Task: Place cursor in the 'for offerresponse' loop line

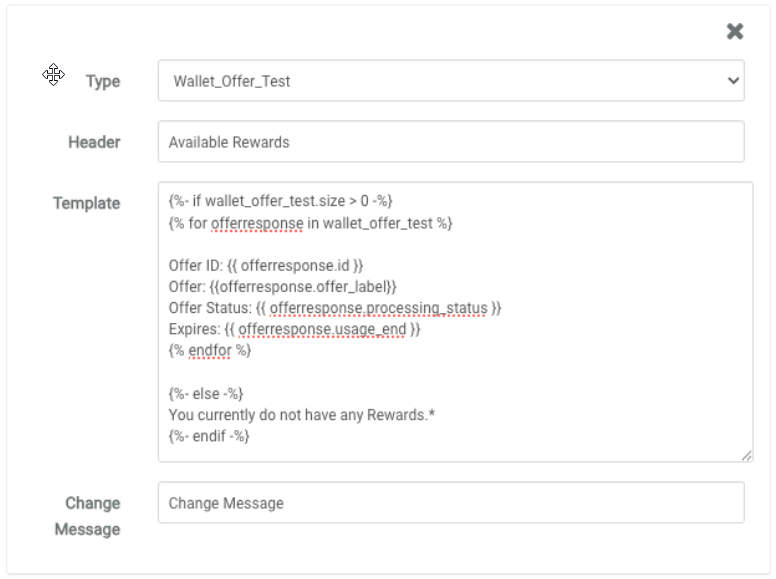Action: point(310,223)
